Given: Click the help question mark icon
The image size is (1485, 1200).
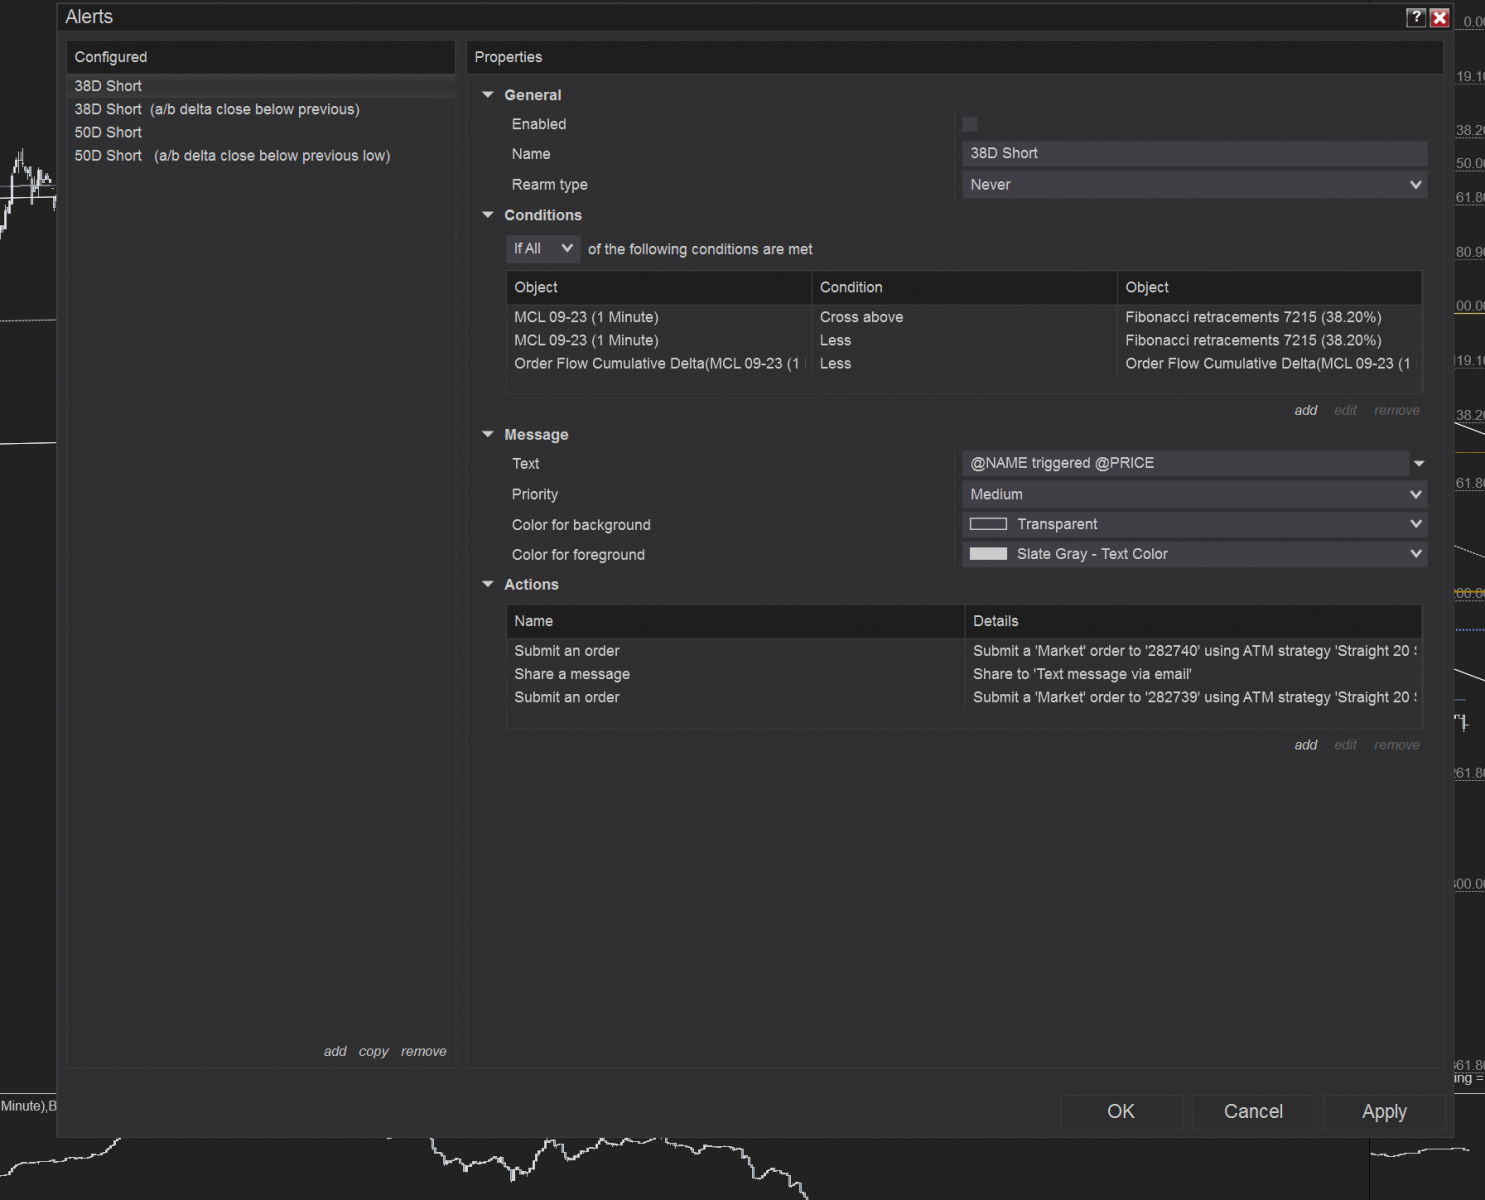Looking at the screenshot, I should click(x=1415, y=17).
